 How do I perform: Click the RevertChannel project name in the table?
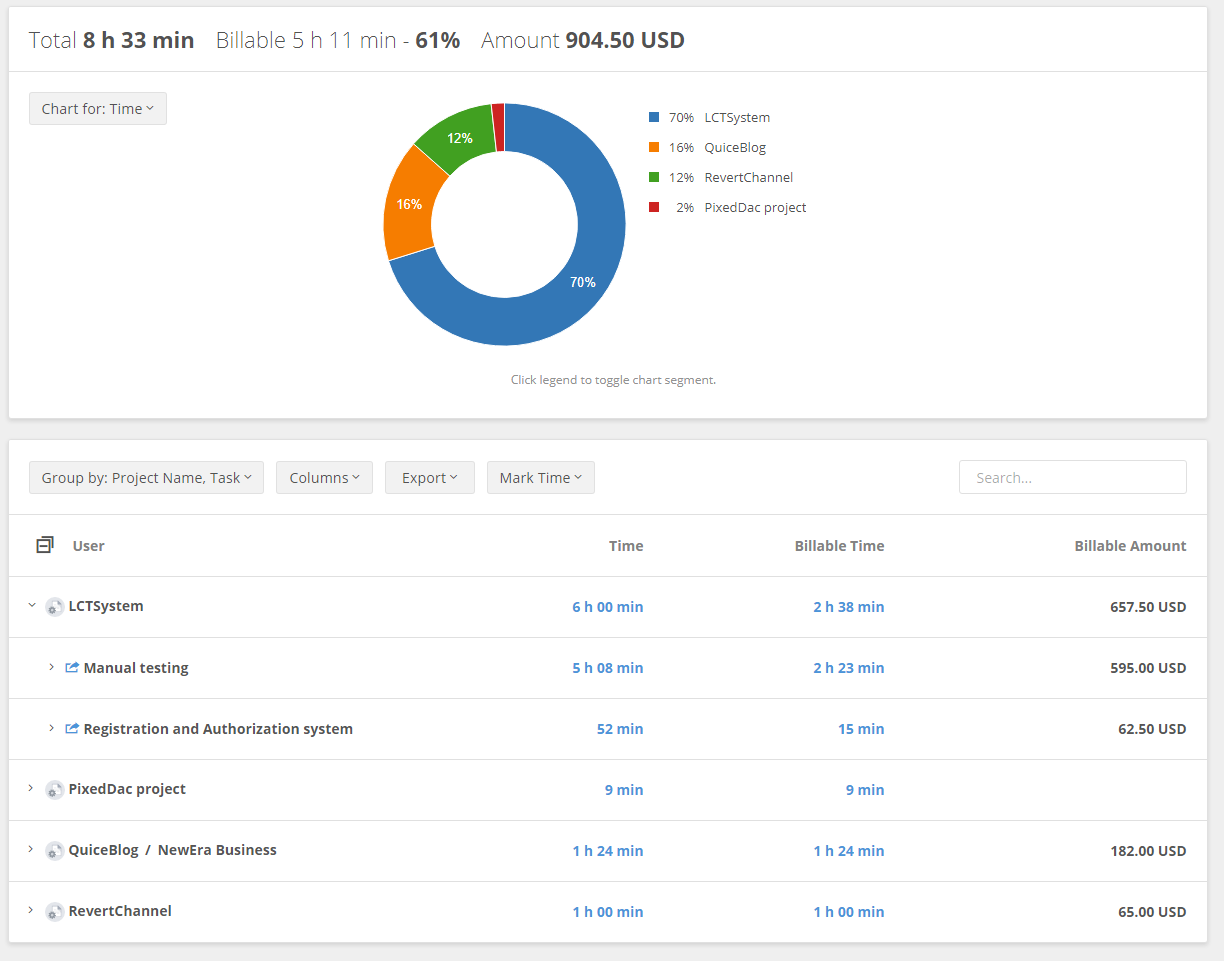click(120, 911)
